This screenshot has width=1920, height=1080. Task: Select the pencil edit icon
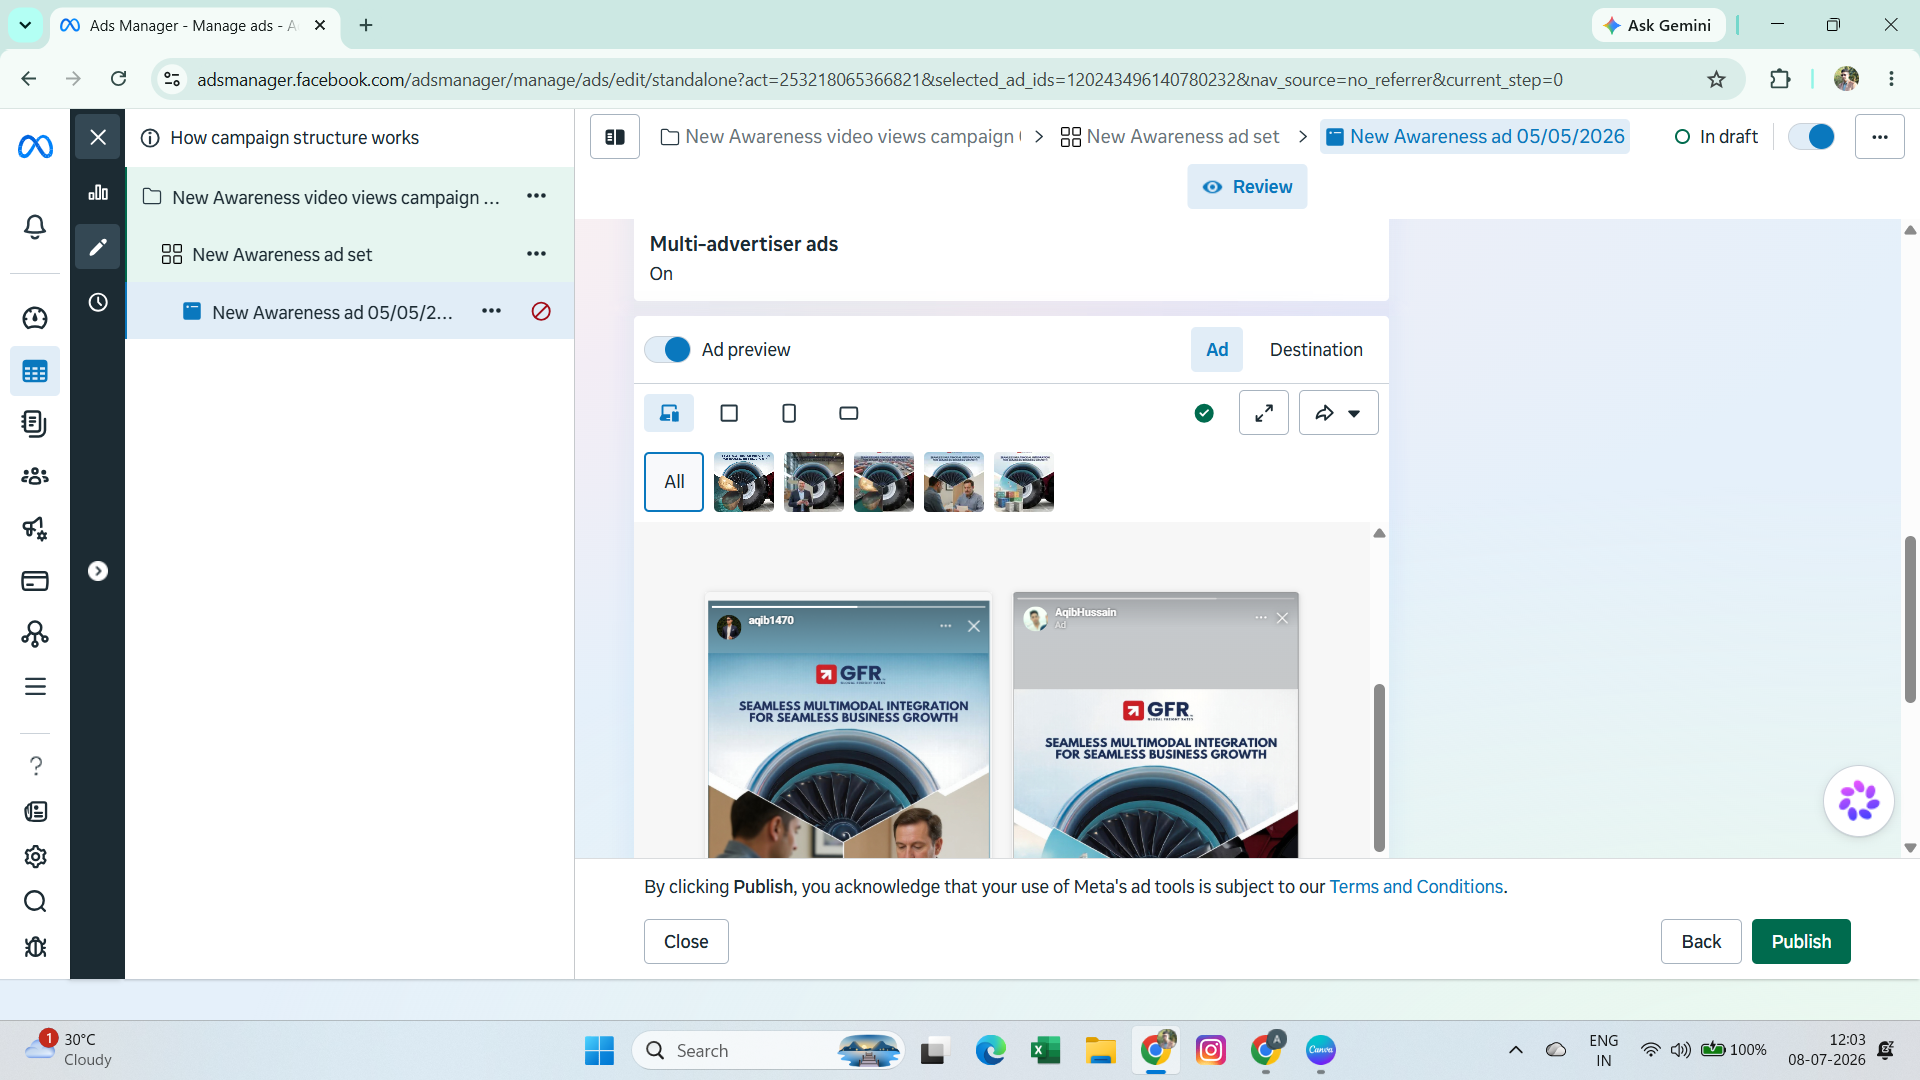(98, 247)
